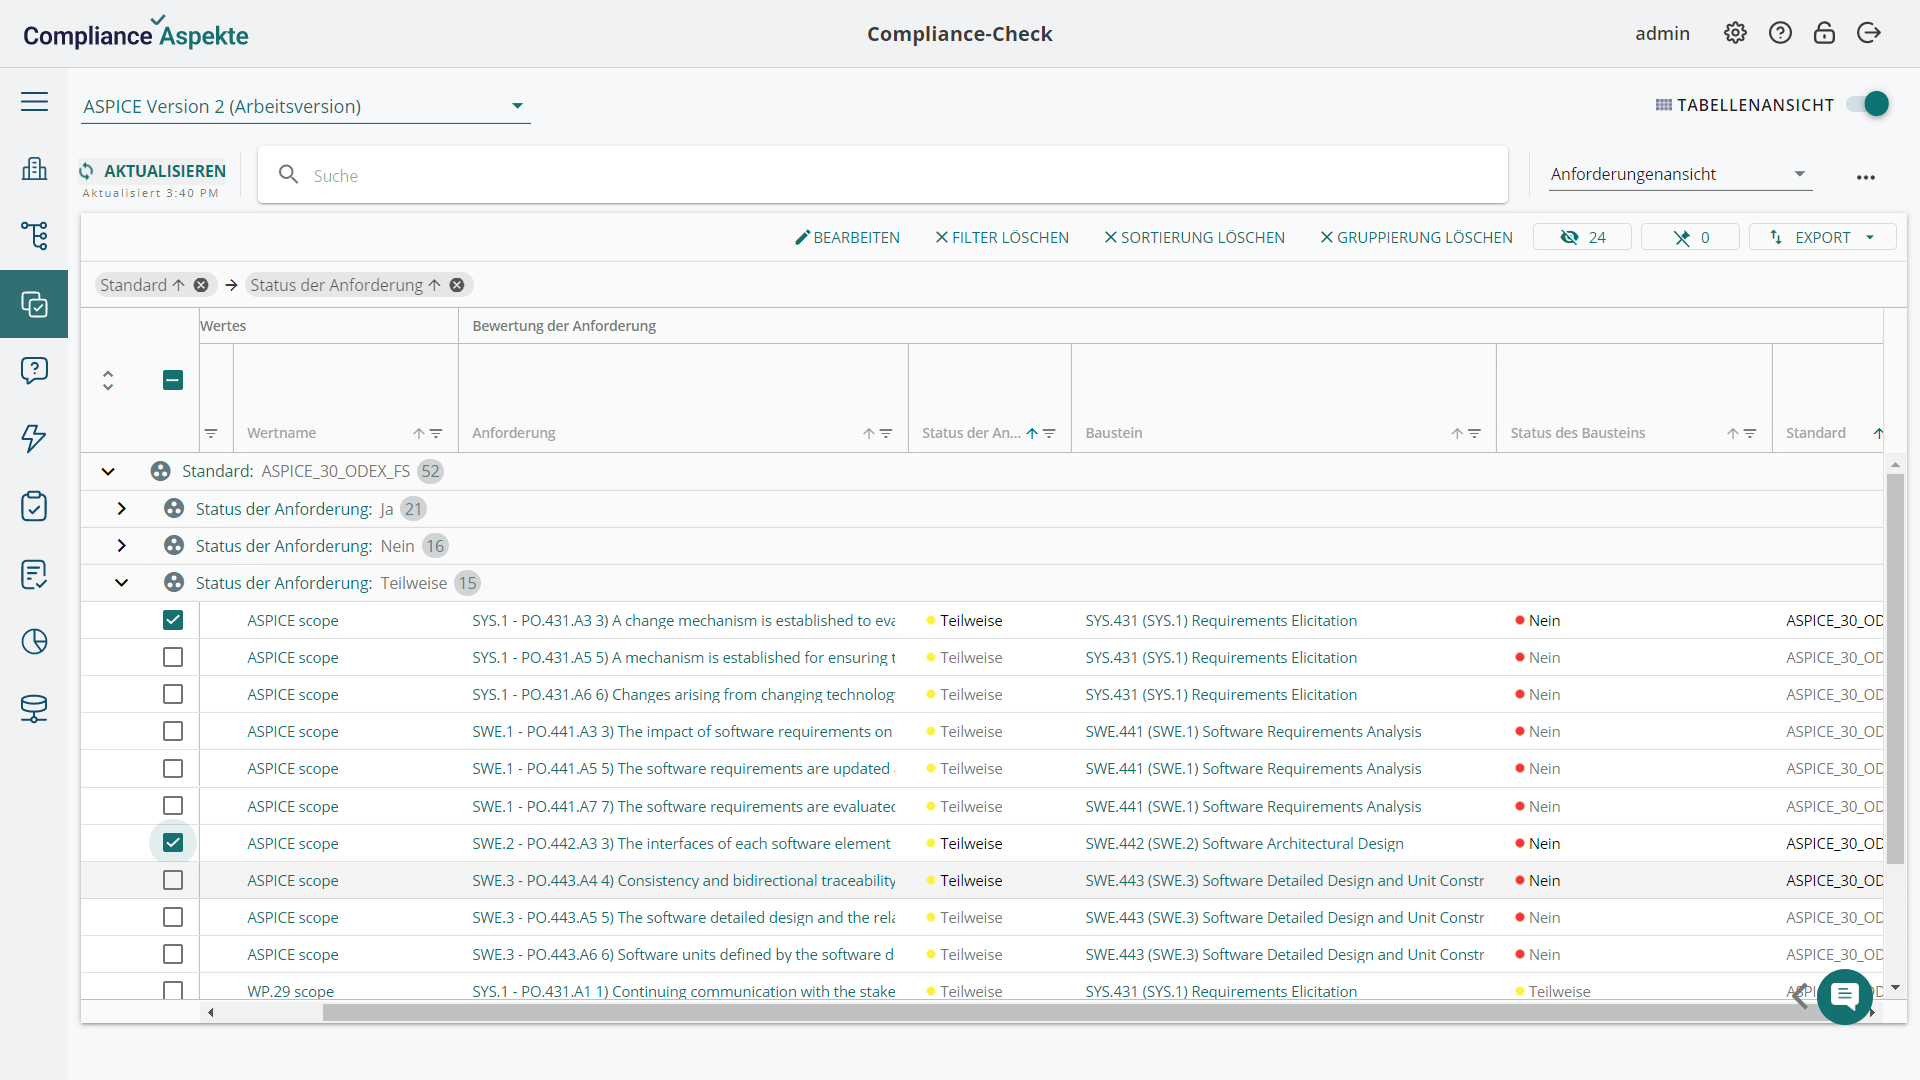Check the SWE.3 - PO.443.A6 row checkbox

(x=173, y=954)
